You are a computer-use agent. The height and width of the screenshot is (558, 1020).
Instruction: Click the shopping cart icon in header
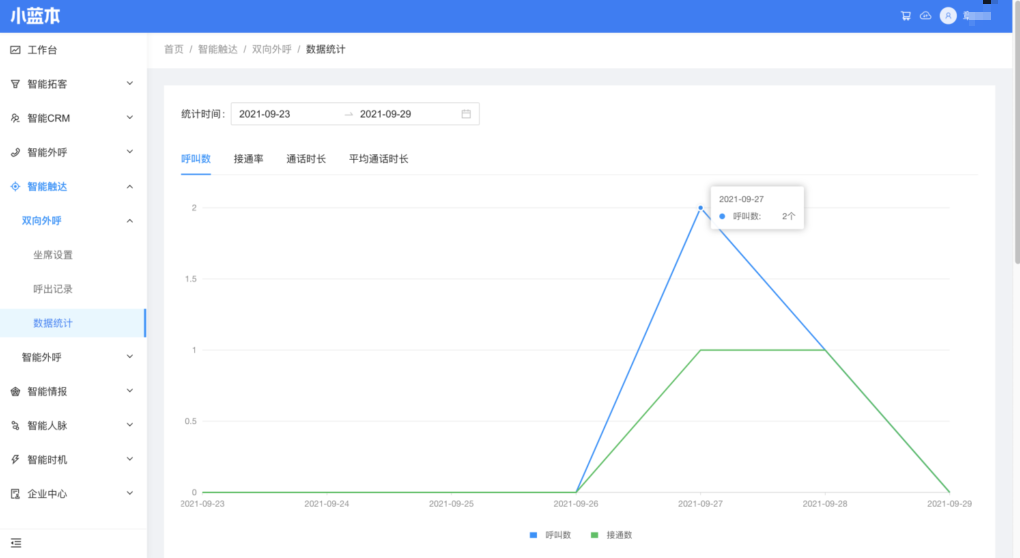pos(905,16)
